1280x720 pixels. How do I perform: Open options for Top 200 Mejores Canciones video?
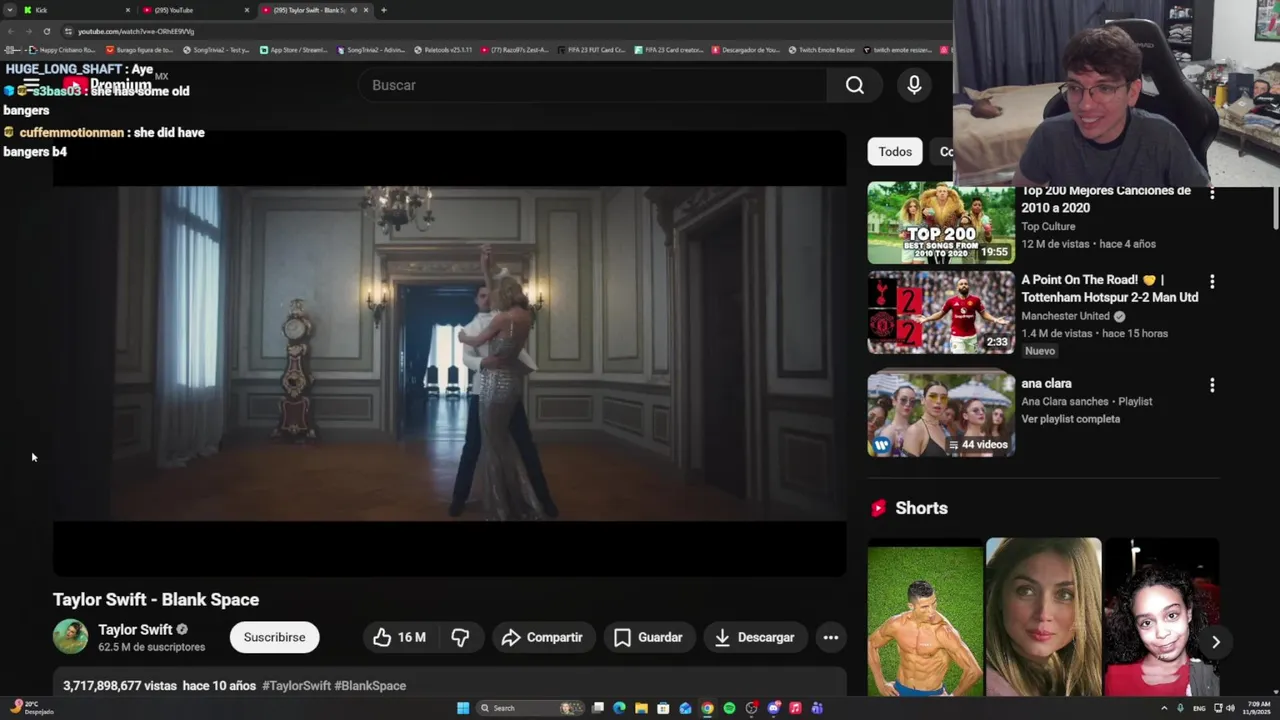click(x=1212, y=192)
